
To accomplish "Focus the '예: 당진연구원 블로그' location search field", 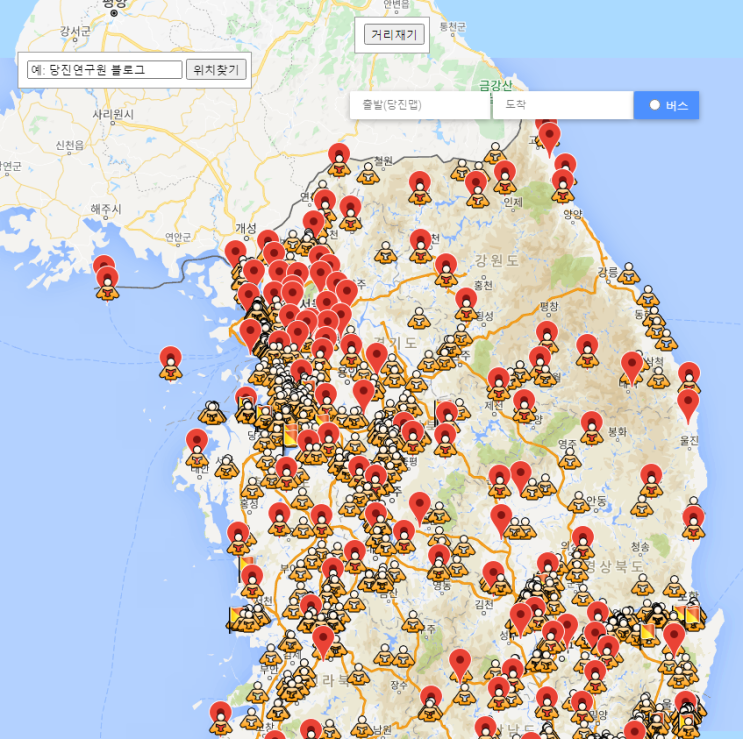I will point(105,70).
